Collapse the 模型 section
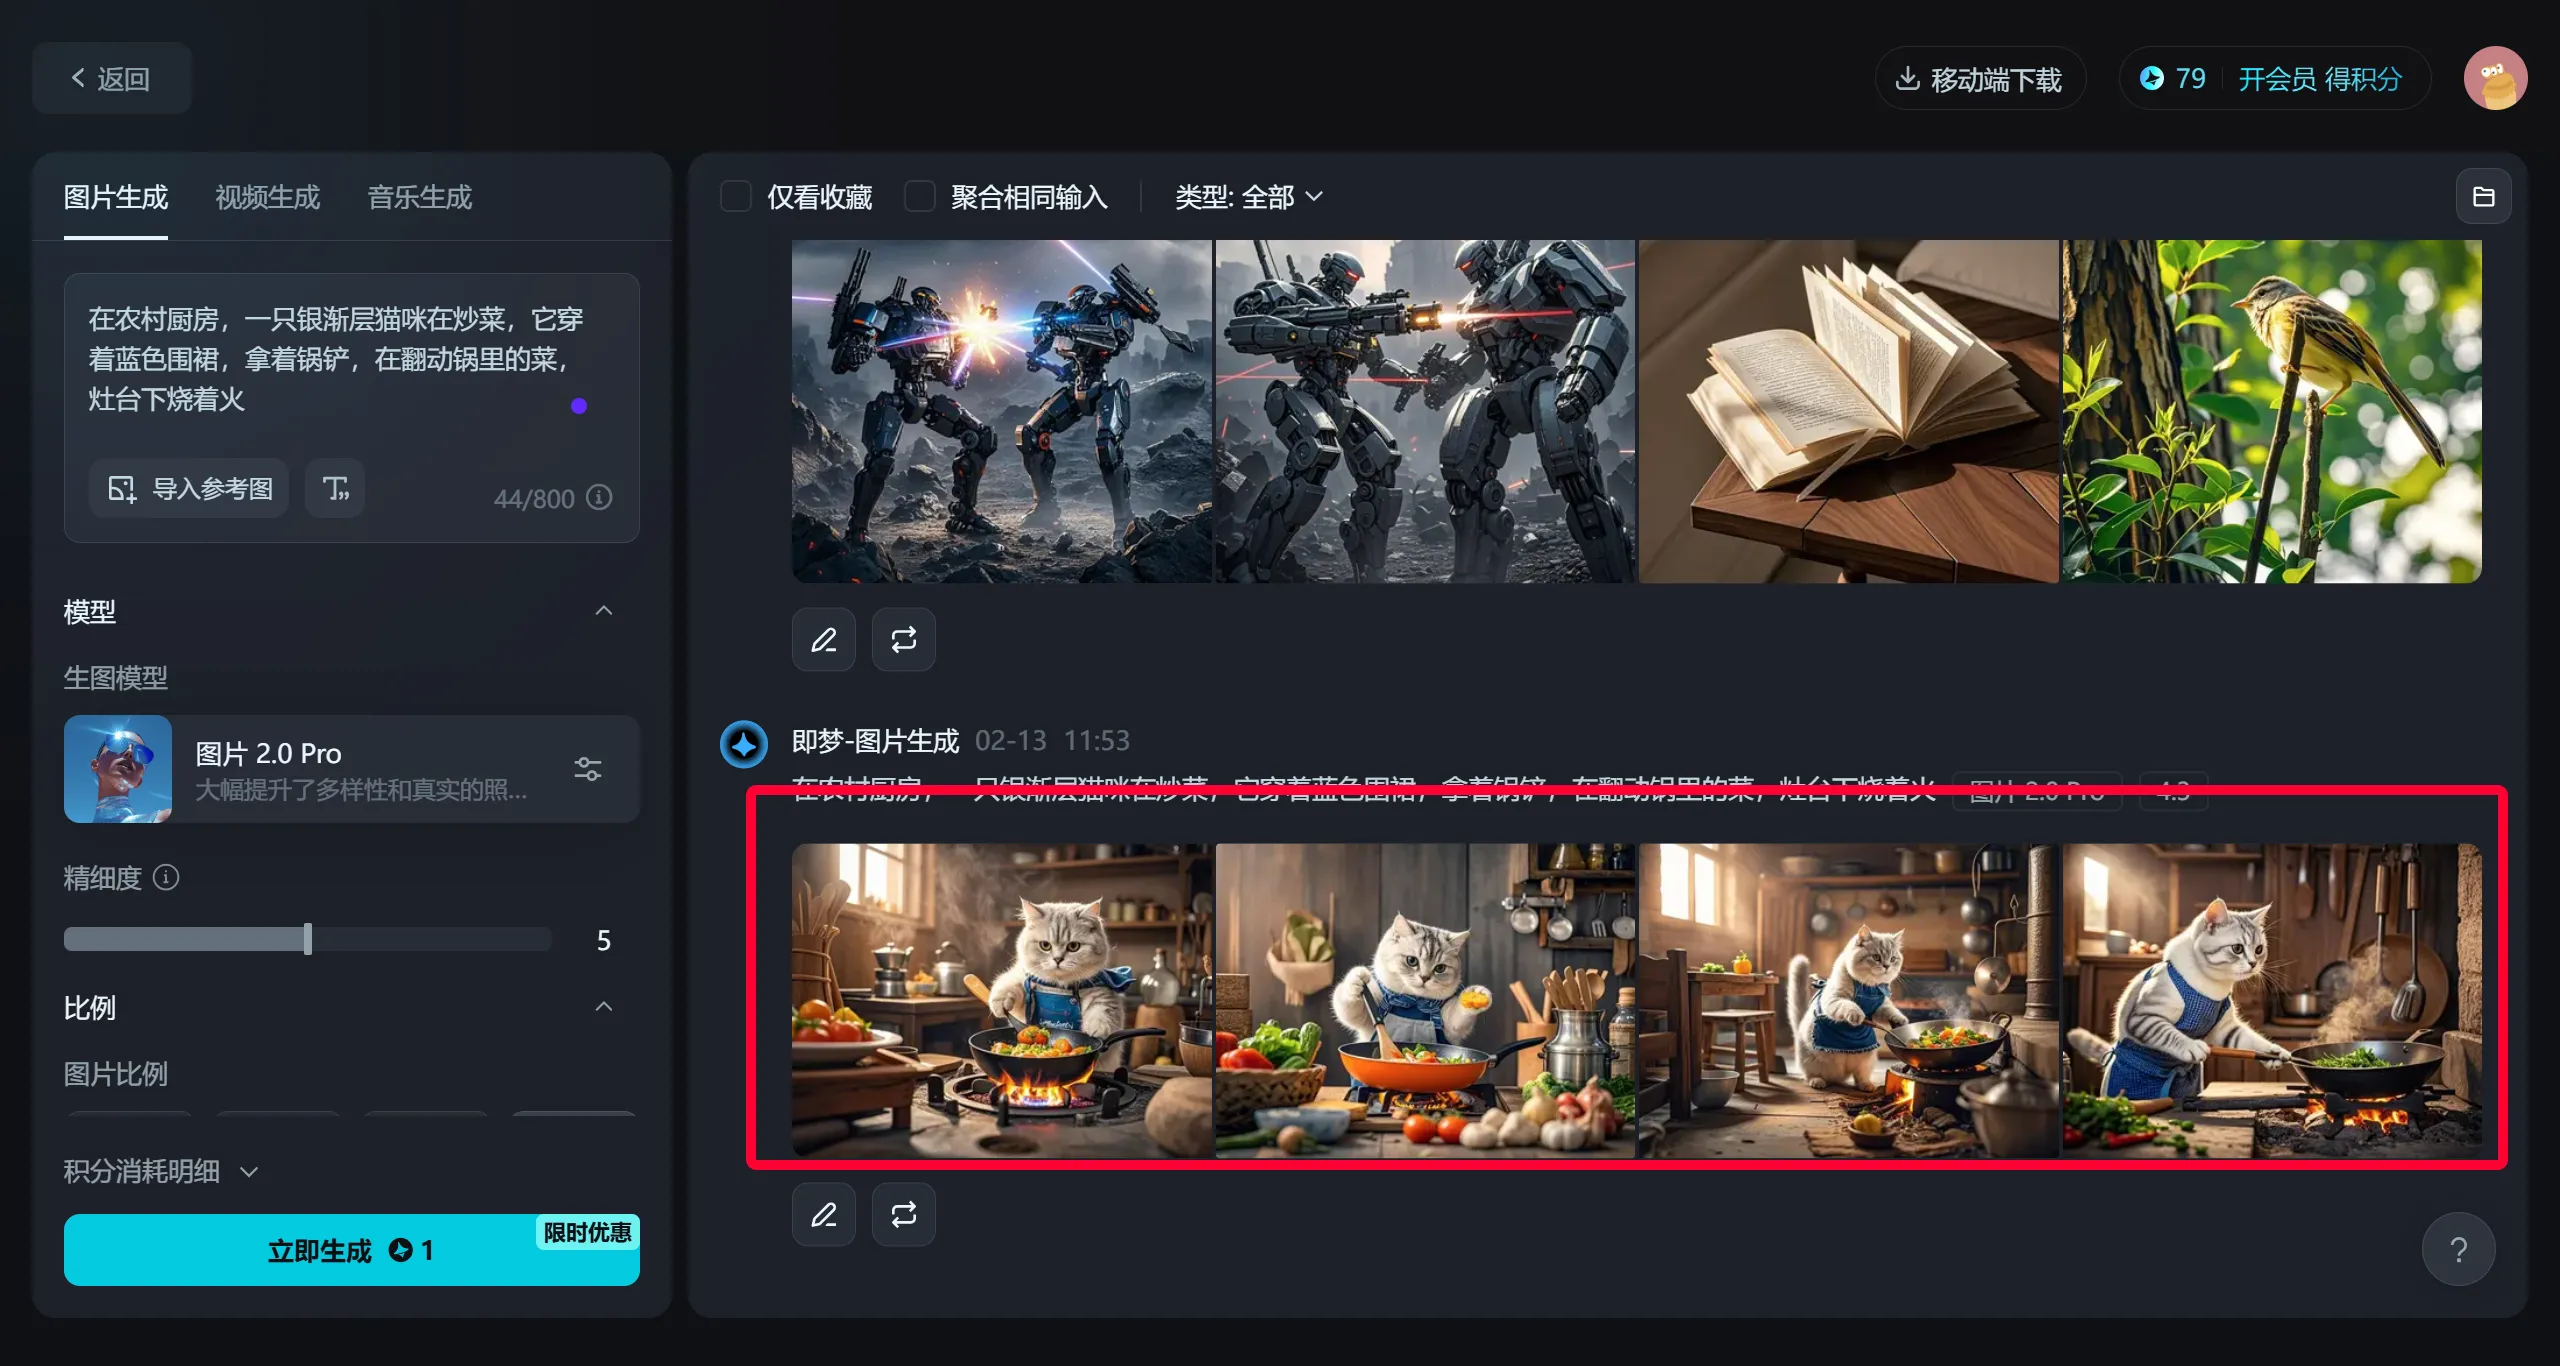Screen dimensions: 2560x1366 (x=604, y=611)
